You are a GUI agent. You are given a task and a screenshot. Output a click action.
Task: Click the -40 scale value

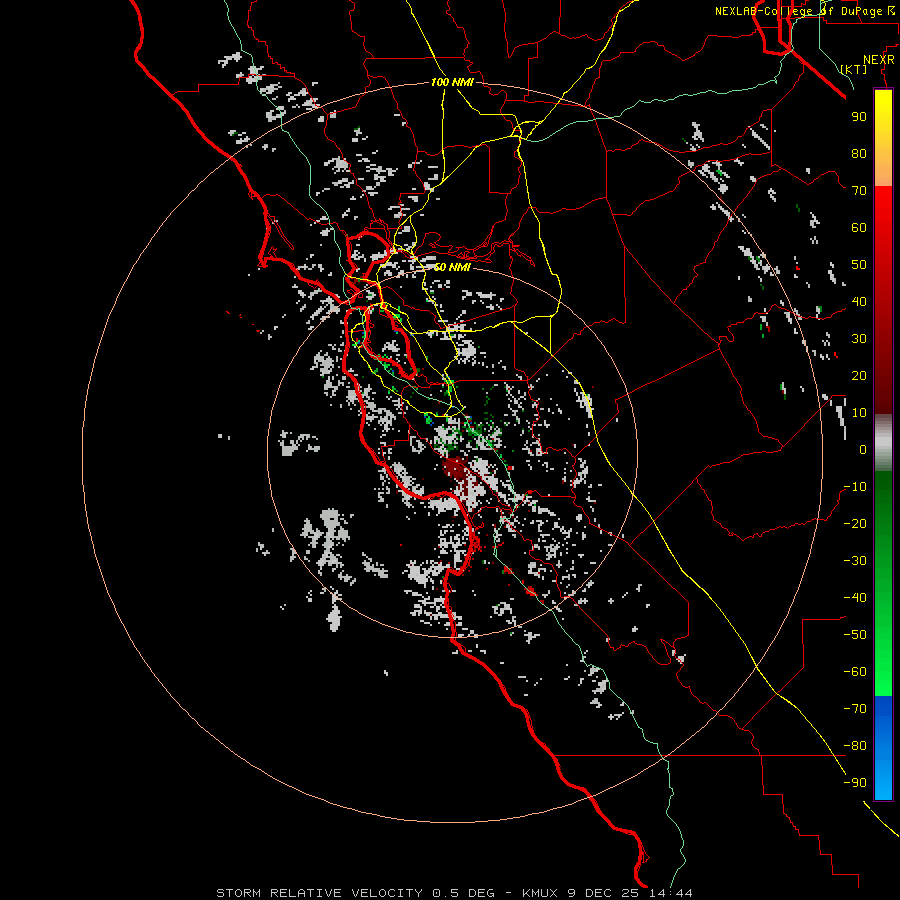coord(855,598)
